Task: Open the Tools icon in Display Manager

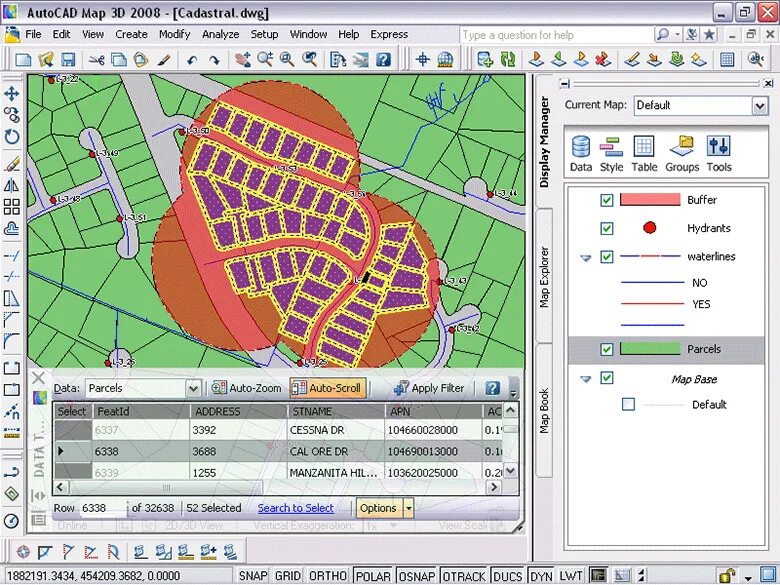Action: click(x=719, y=153)
